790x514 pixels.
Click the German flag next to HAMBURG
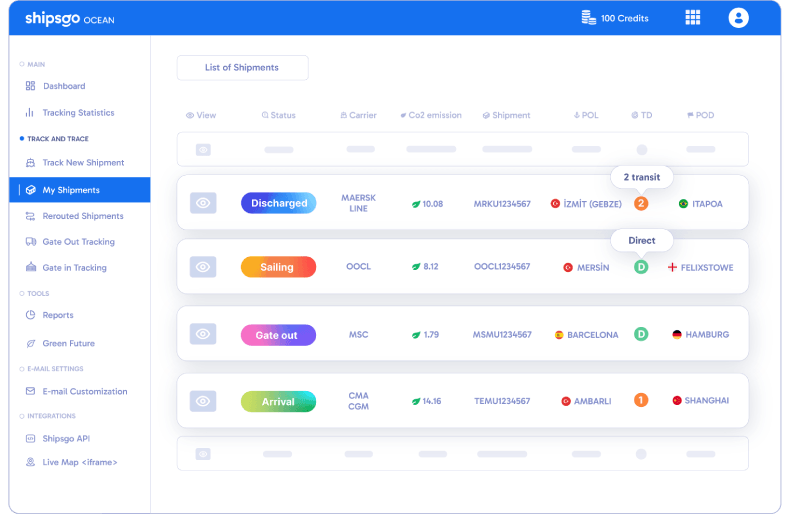coord(677,334)
